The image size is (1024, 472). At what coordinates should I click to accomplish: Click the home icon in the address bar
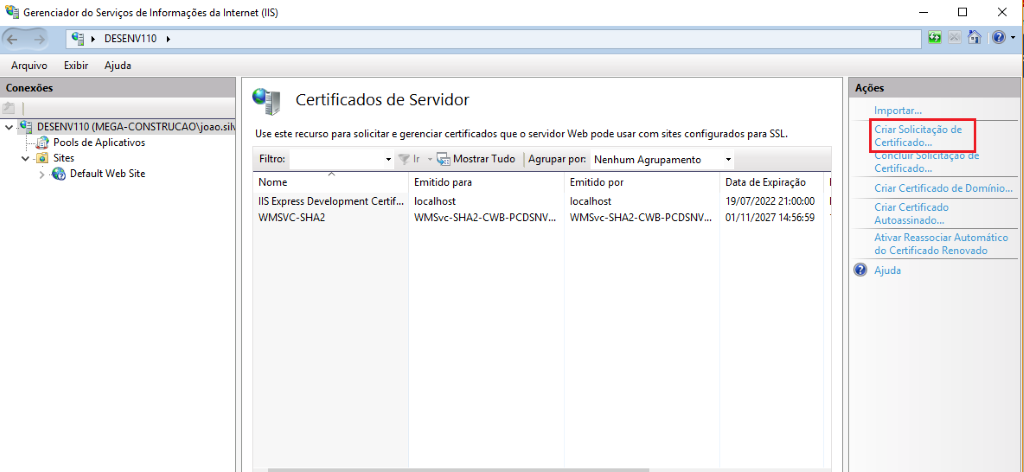click(x=974, y=38)
